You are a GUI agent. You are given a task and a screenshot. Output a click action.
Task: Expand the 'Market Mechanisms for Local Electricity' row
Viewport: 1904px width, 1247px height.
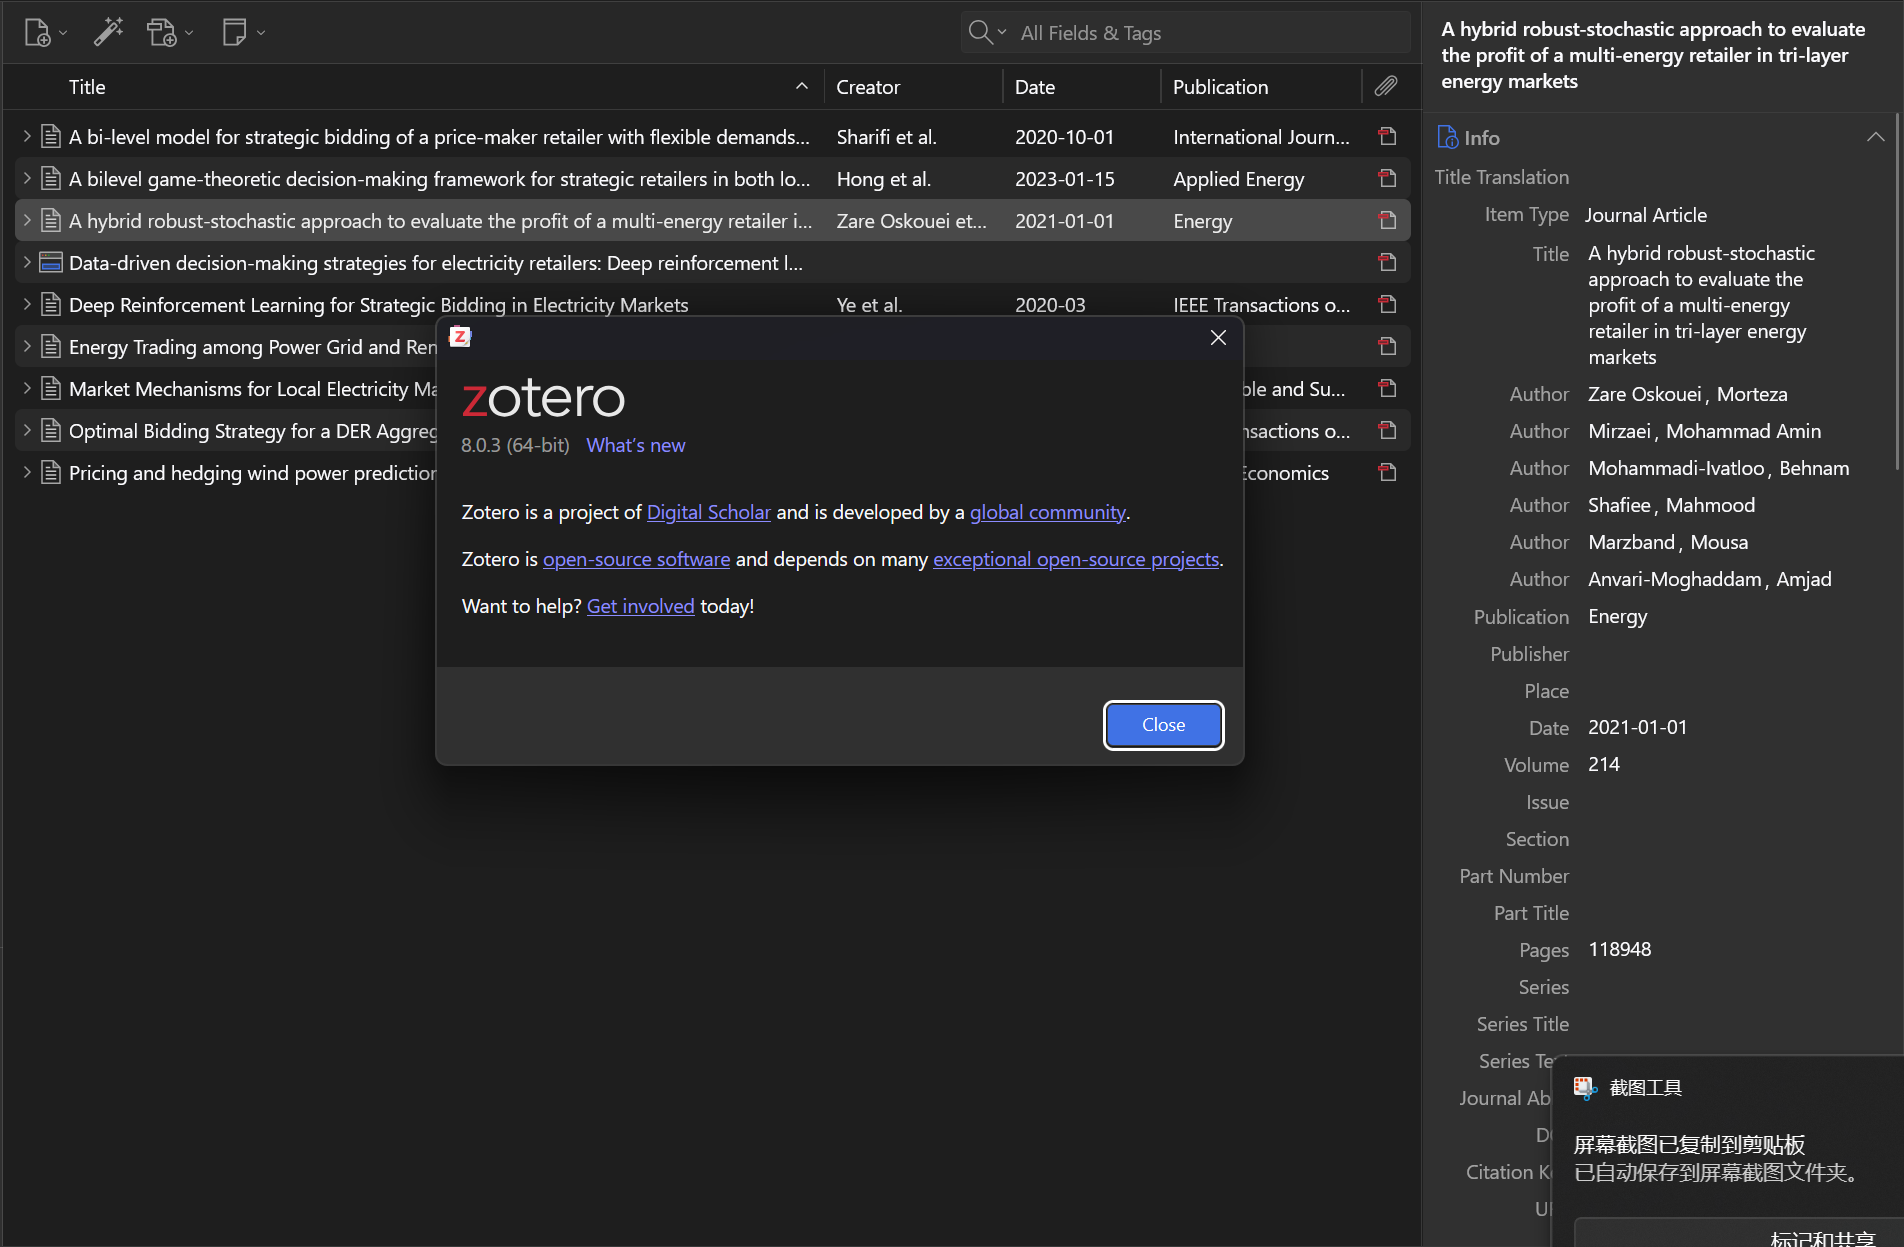(27, 388)
